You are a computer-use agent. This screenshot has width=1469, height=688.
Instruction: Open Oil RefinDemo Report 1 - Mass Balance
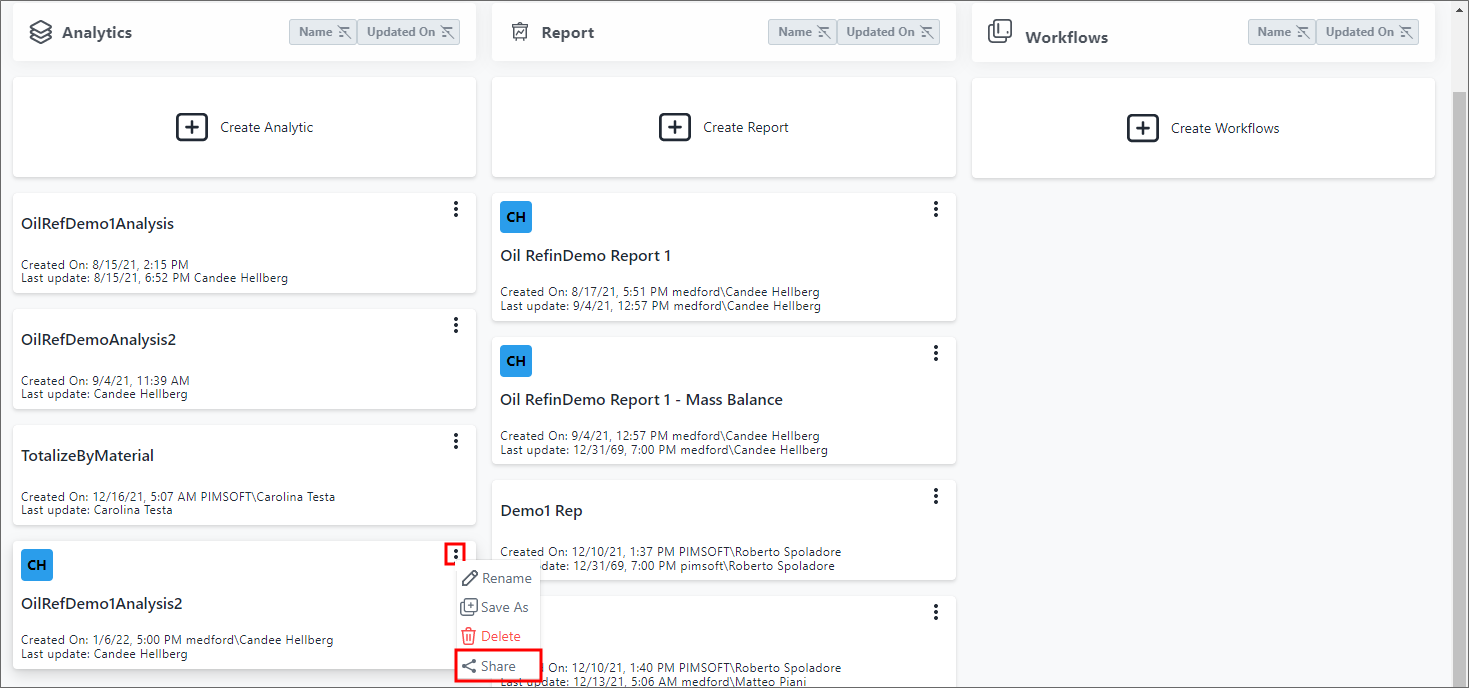tap(641, 400)
